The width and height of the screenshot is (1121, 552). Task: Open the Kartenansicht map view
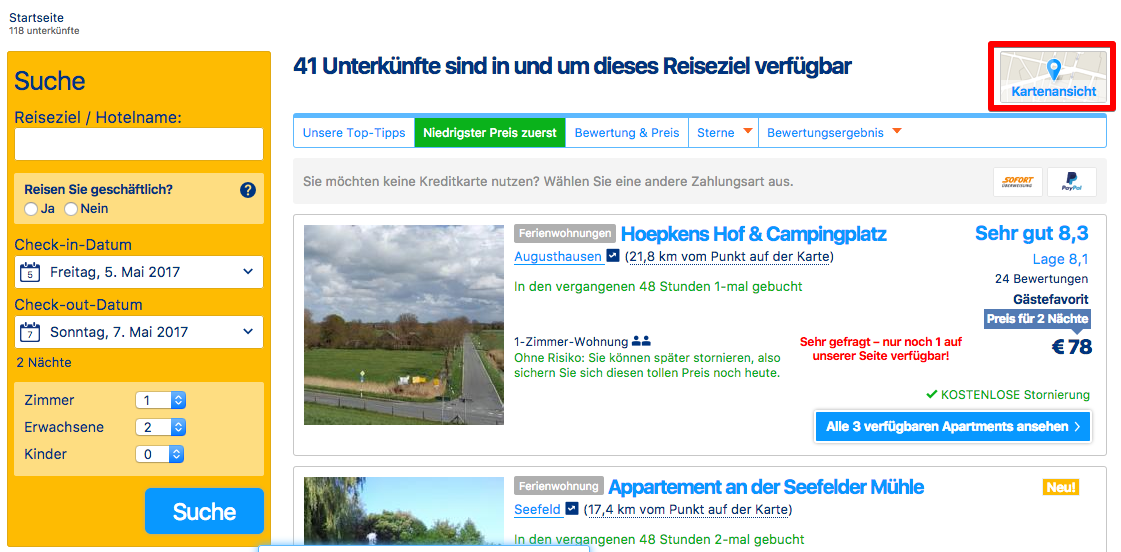[x=1052, y=76]
